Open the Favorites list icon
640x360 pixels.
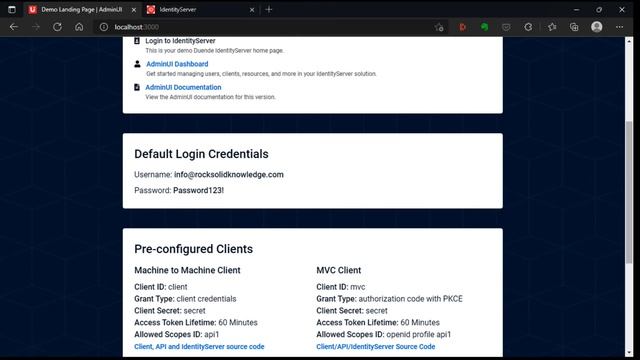(x=552, y=27)
